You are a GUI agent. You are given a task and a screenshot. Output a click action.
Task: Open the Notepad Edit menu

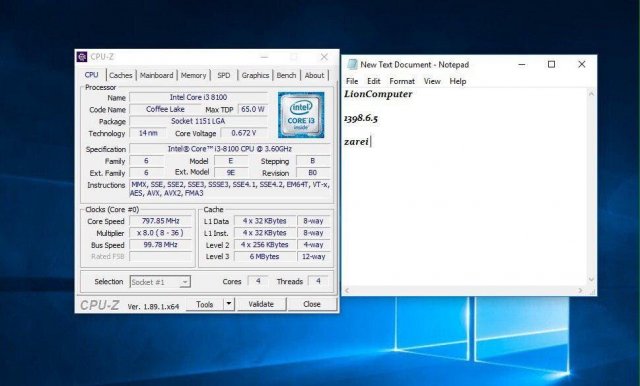pos(373,81)
